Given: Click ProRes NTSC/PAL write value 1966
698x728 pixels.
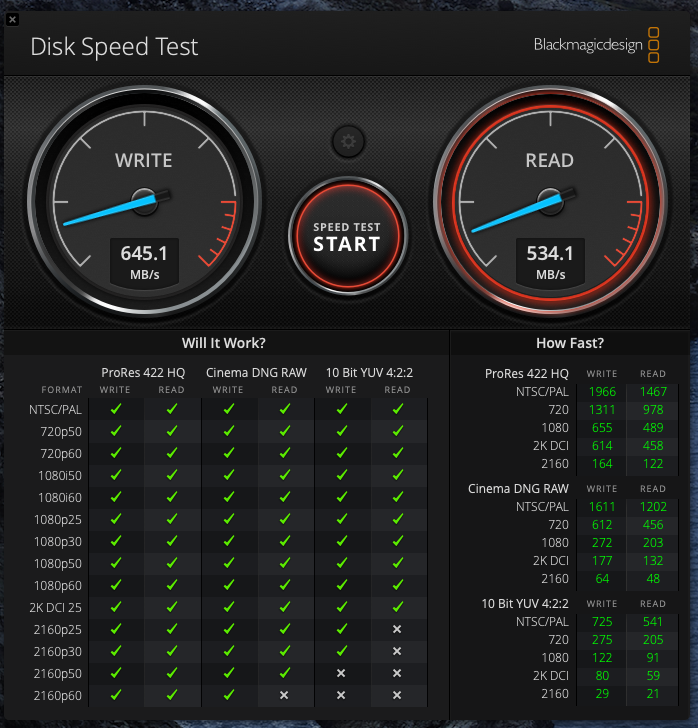Looking at the screenshot, I should point(602,392).
